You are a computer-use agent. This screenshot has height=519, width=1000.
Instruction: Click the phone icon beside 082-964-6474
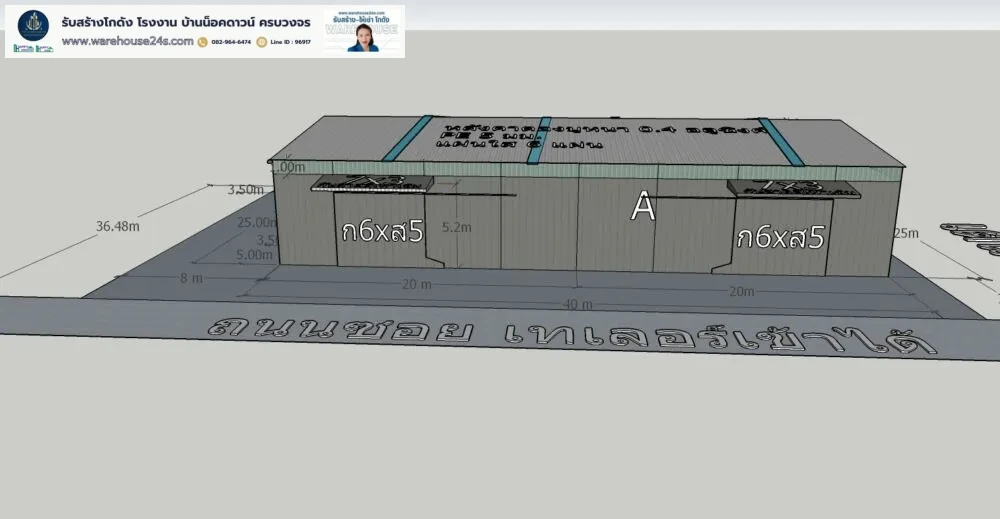pyautogui.click(x=202, y=42)
